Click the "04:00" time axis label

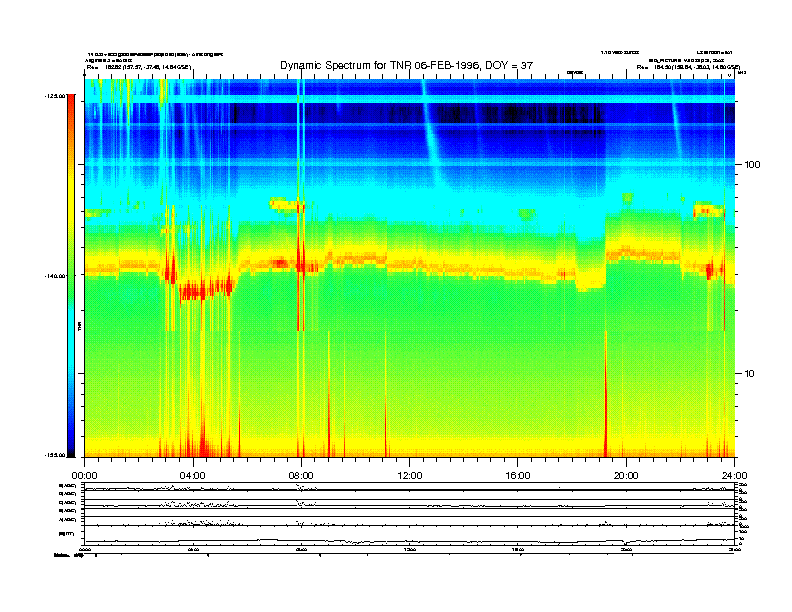coord(193,476)
